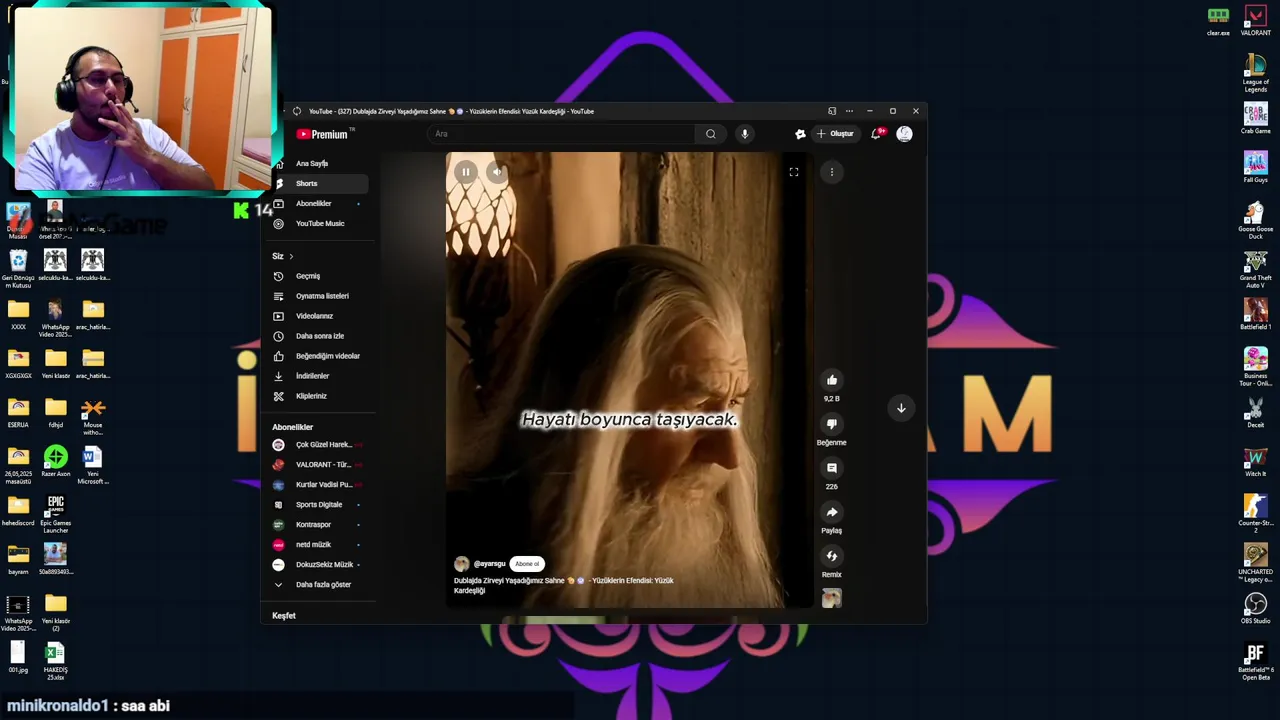Viewport: 1280px width, 720px height.
Task: Dislike the Shorts video
Action: pyautogui.click(x=831, y=424)
